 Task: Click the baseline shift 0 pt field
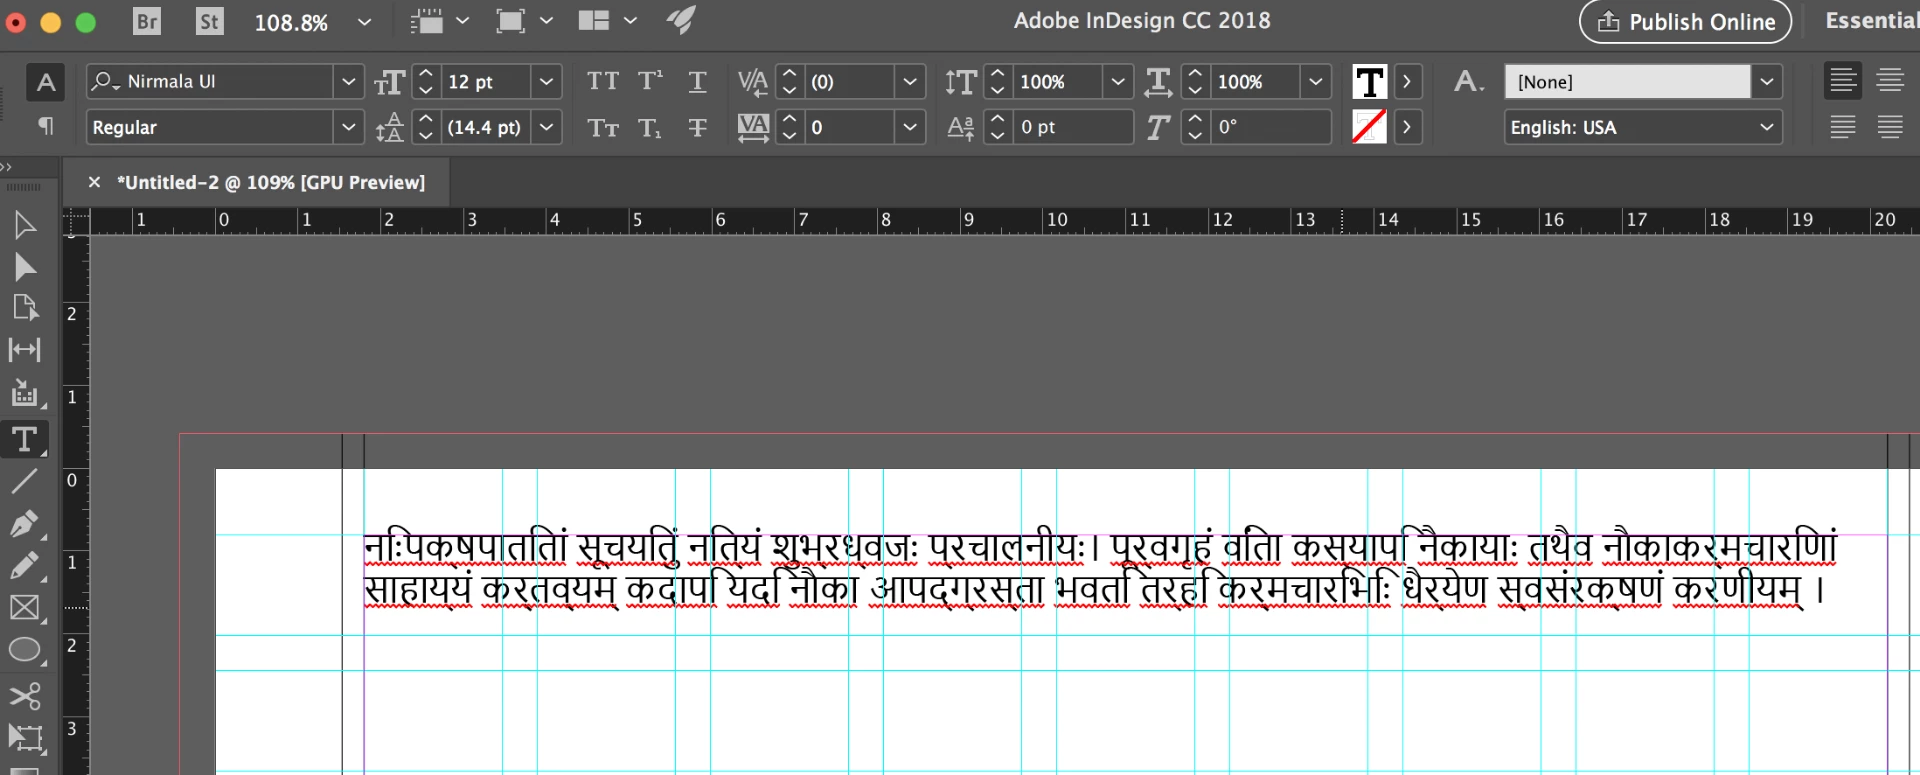tap(1073, 127)
